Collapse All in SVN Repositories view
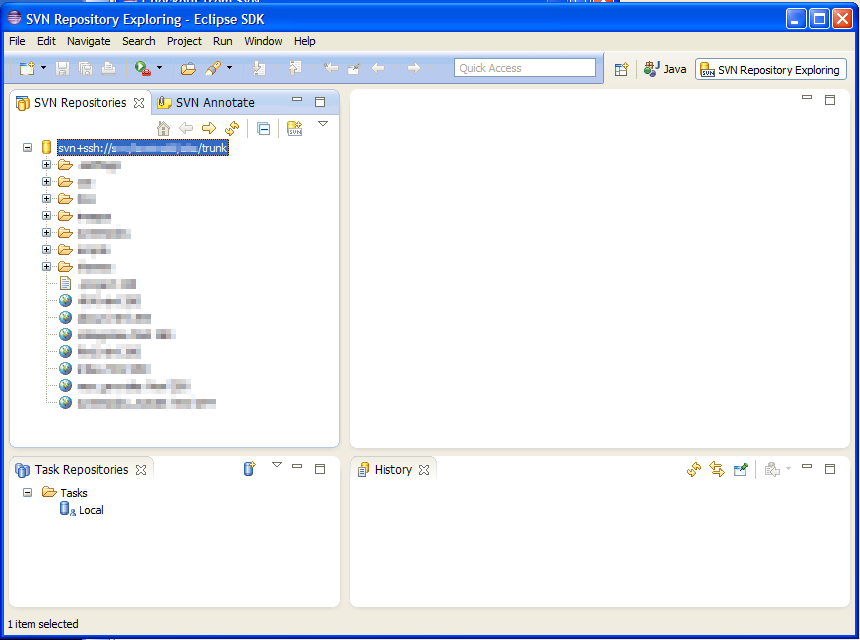860x640 pixels. [x=264, y=128]
